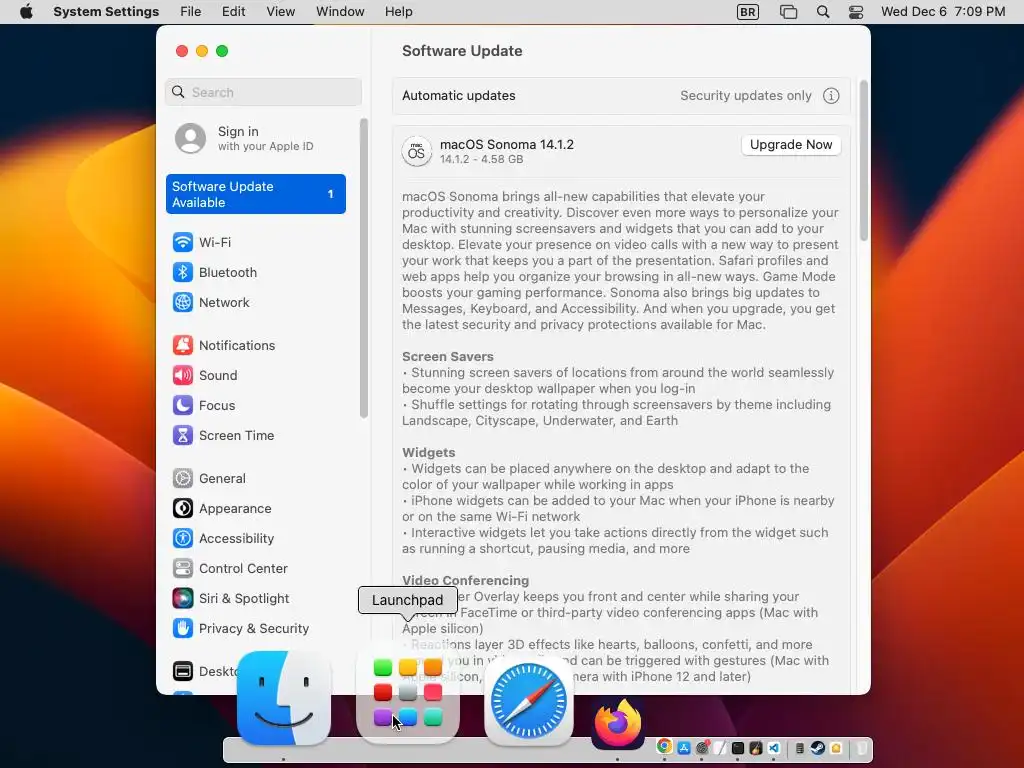
Task: Click the Security updates only text
Action: [746, 96]
